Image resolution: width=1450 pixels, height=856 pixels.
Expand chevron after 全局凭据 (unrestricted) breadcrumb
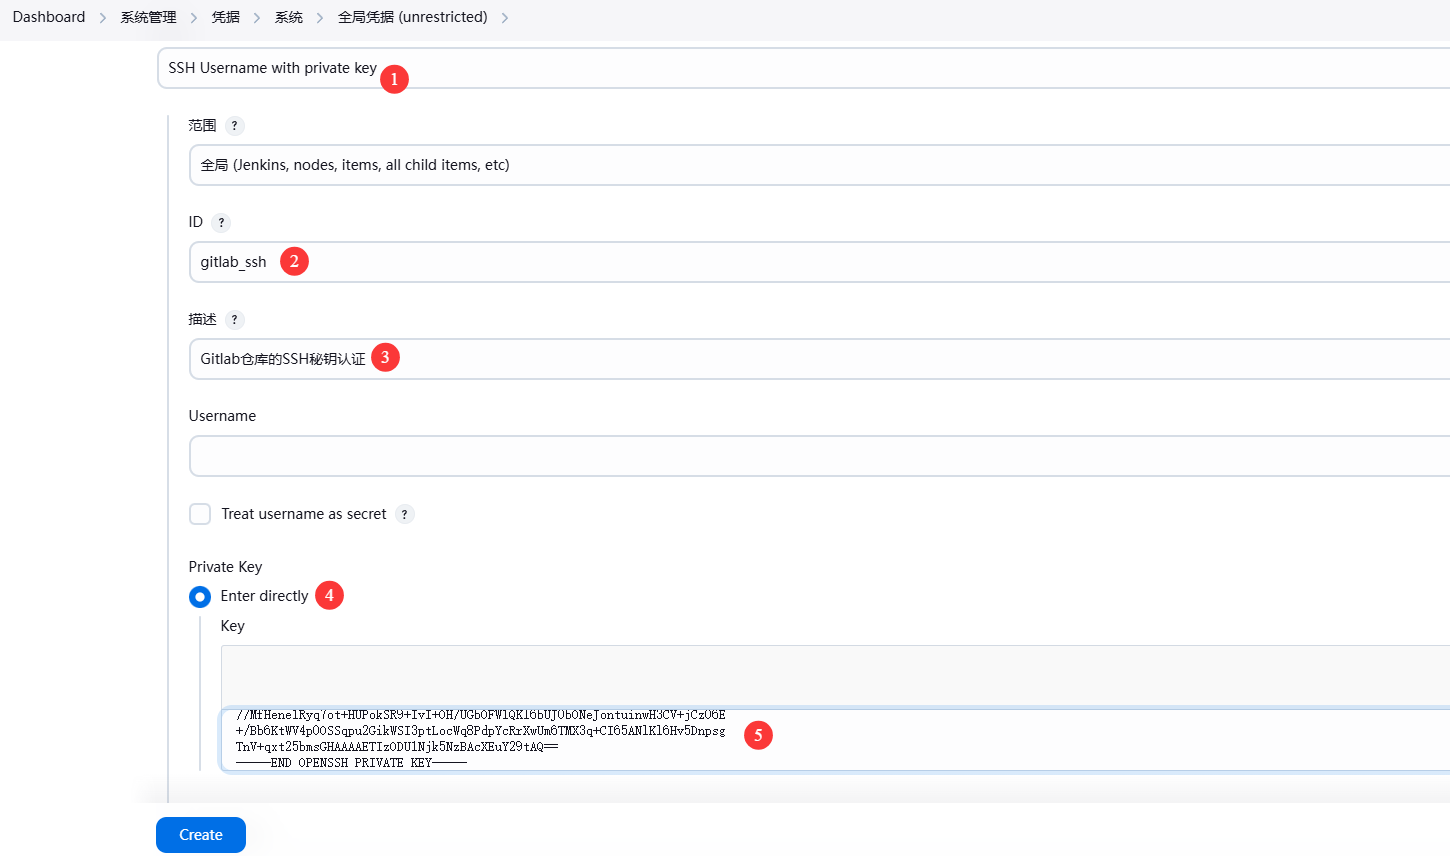pyautogui.click(x=505, y=18)
